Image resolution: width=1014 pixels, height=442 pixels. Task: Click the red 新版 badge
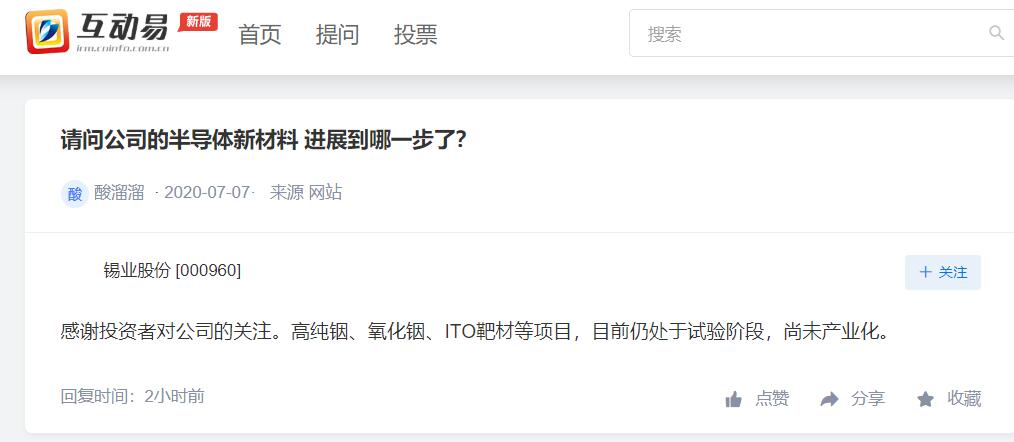coord(198,21)
